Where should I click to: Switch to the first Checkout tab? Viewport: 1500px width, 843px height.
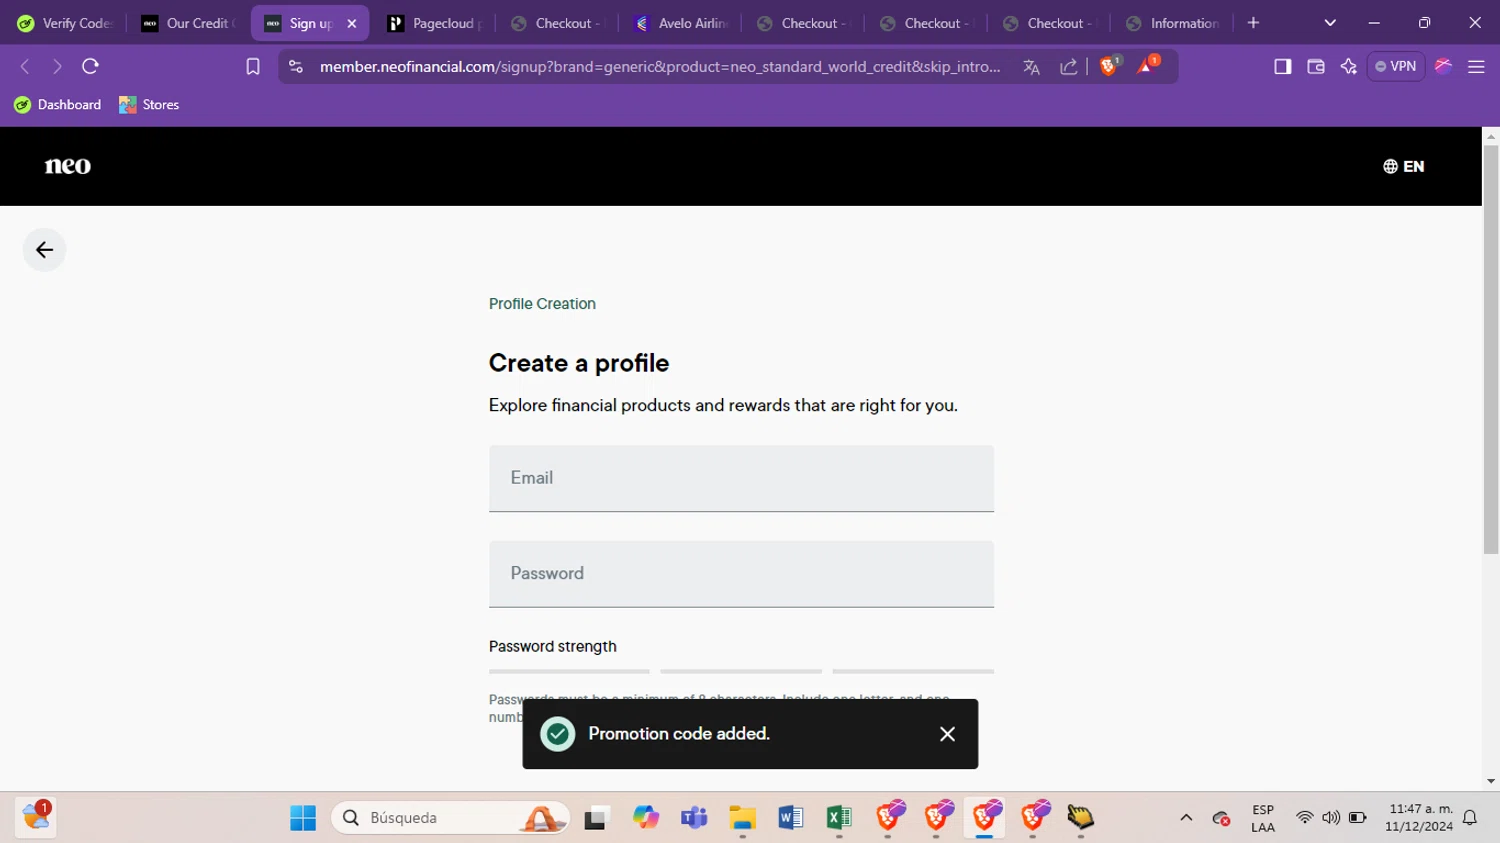coord(558,23)
